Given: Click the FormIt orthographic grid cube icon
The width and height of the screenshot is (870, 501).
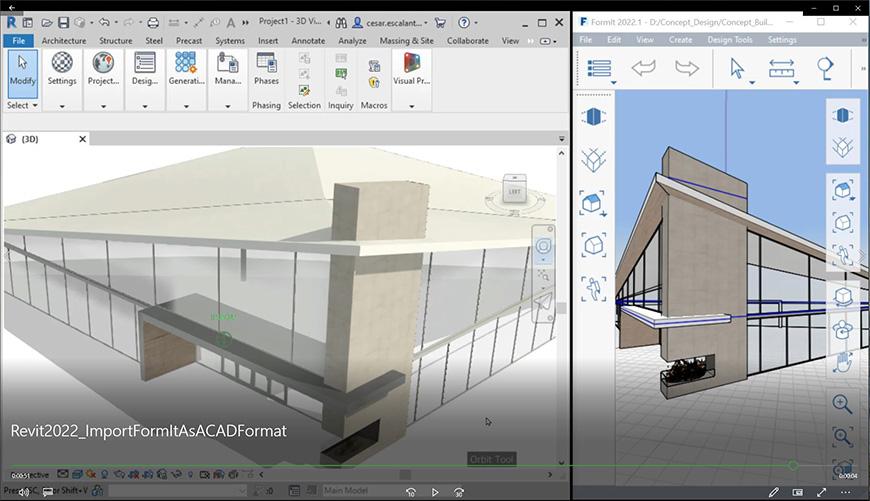Looking at the screenshot, I should (594, 160).
